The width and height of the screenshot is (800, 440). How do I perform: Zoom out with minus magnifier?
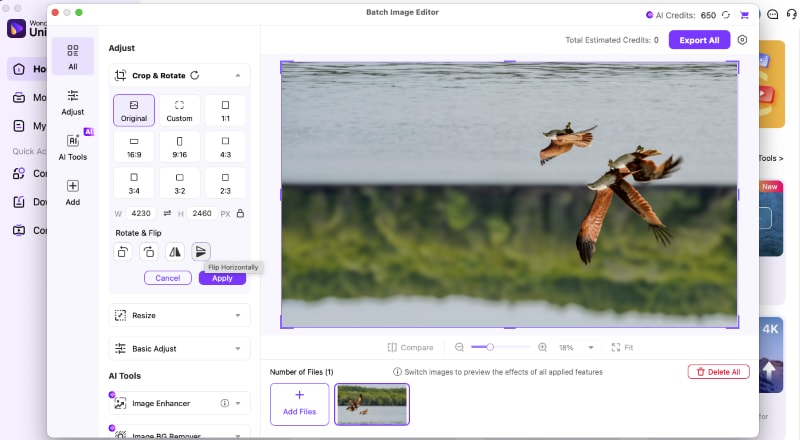[x=459, y=347]
